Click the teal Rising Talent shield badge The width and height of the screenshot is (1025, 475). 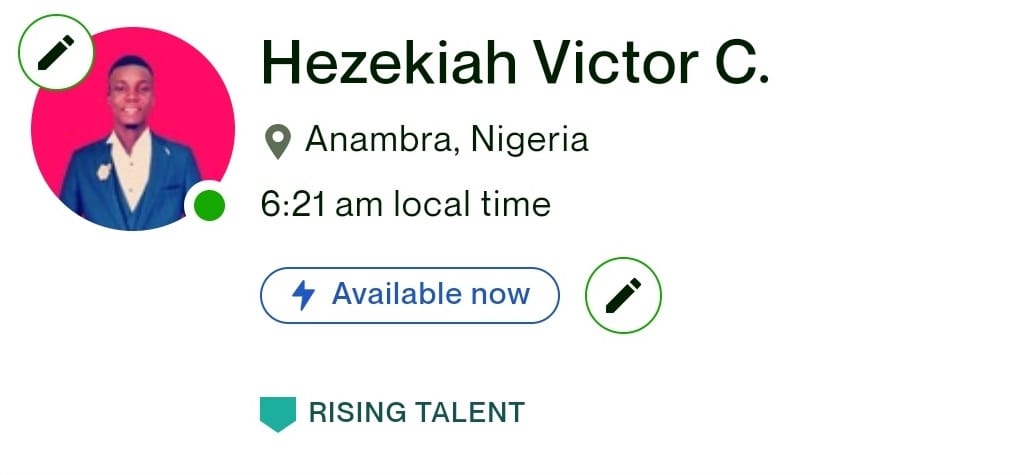click(278, 414)
